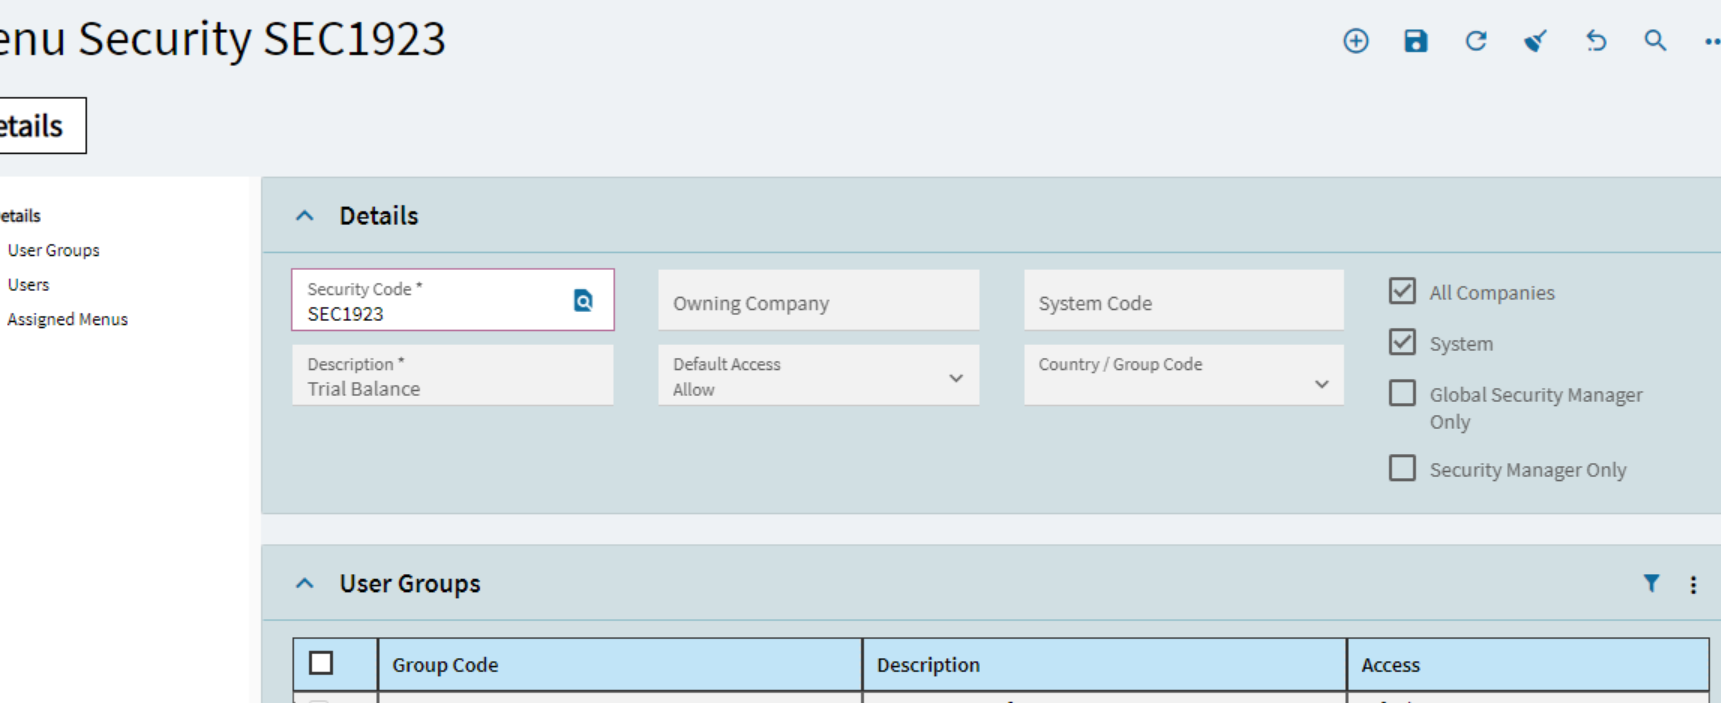Click the clear broom icon
The image size is (1721, 703).
(x=1535, y=41)
